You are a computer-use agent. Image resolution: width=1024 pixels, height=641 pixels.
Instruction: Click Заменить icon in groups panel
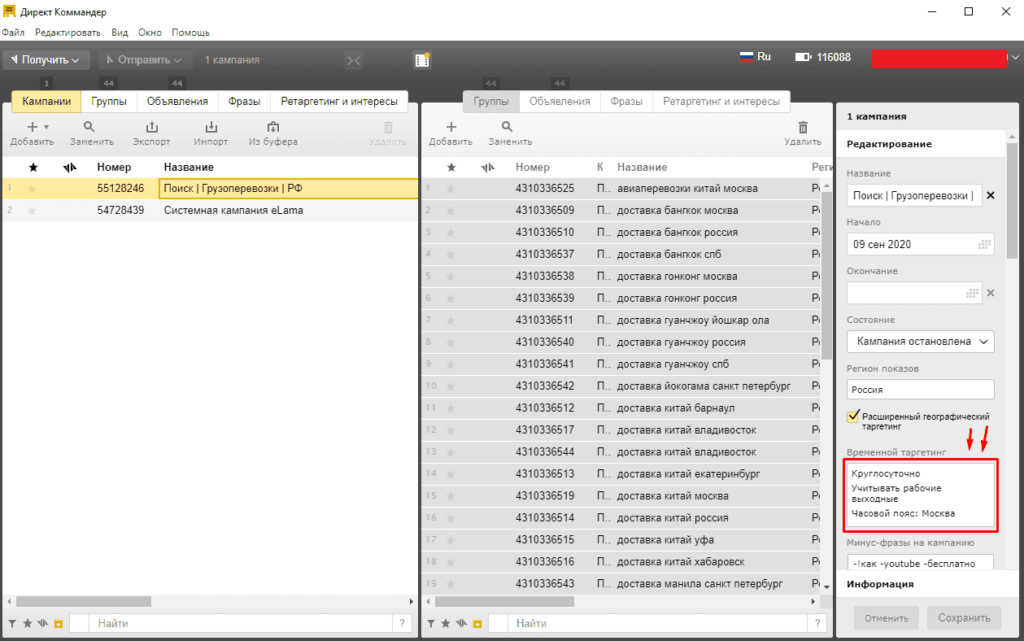(x=507, y=127)
